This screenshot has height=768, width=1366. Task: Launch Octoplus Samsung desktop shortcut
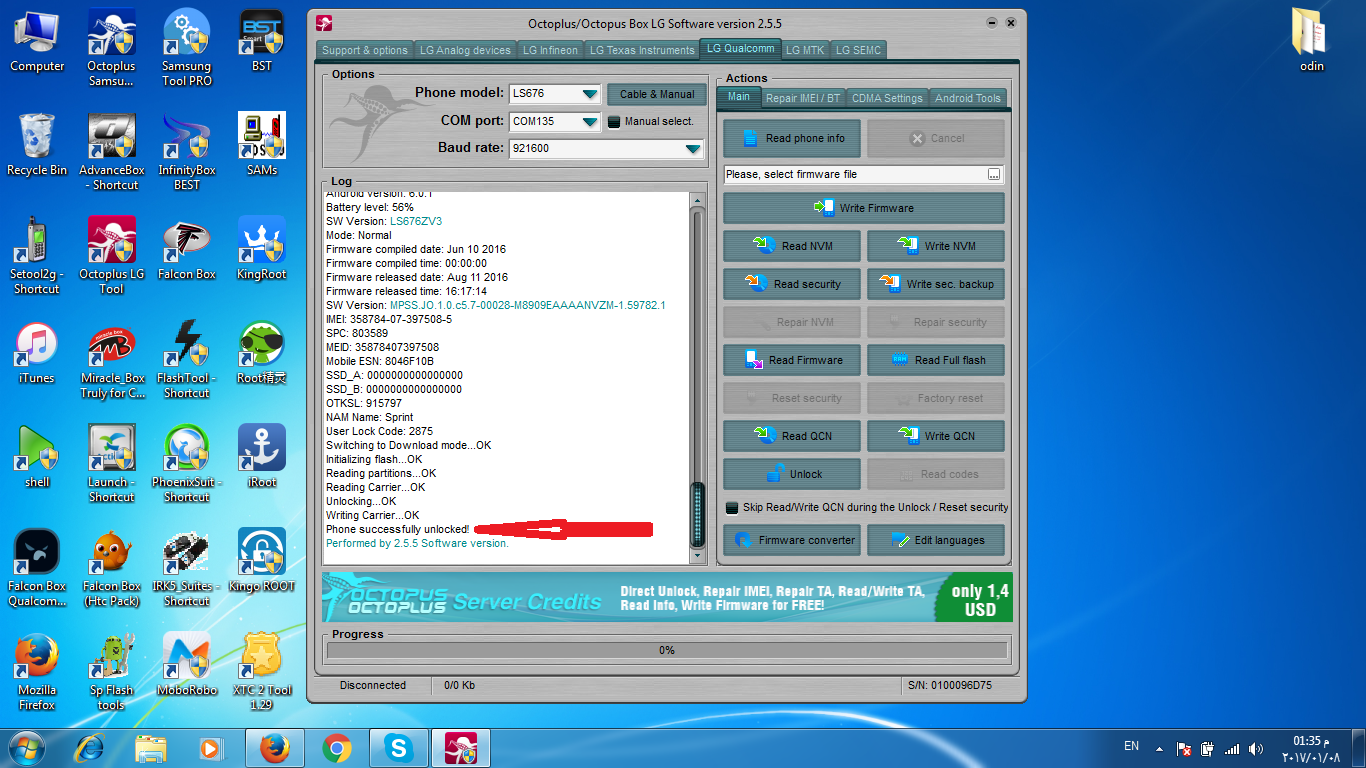tap(111, 47)
